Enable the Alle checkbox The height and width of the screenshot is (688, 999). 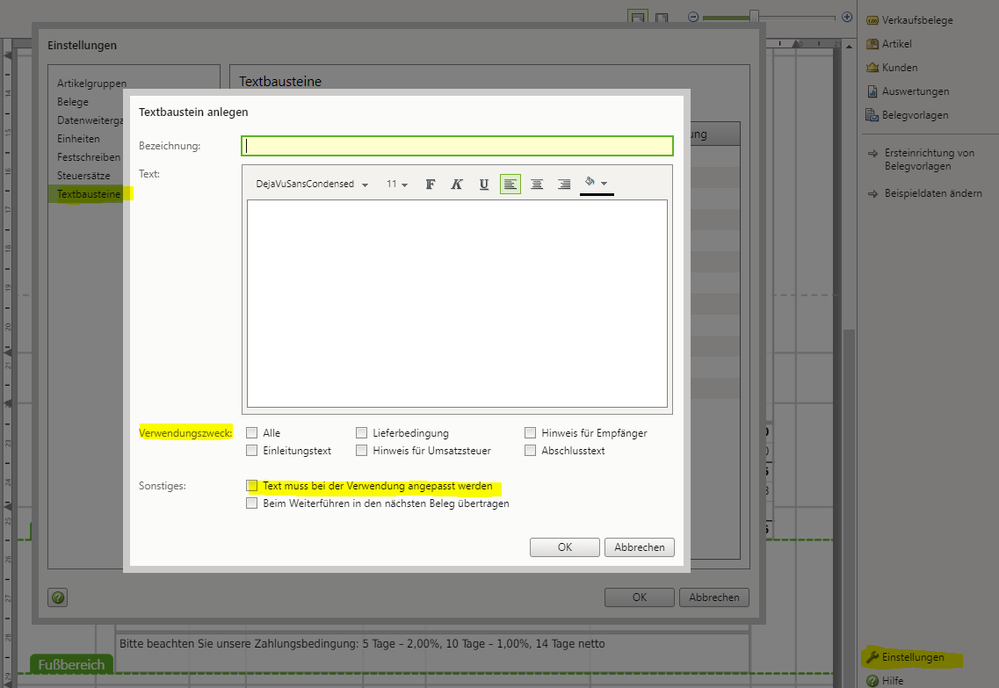(252, 433)
